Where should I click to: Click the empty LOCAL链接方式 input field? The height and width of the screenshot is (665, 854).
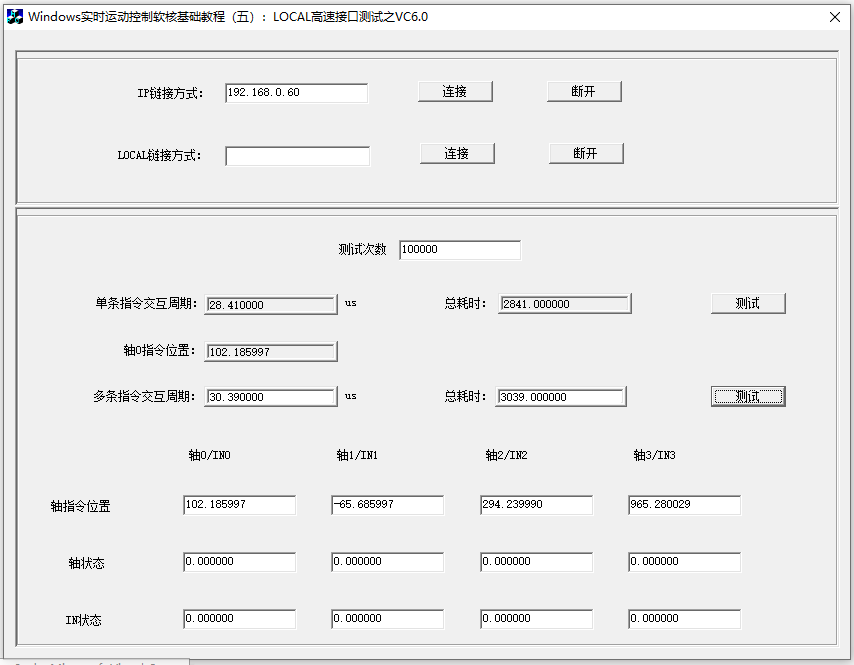(x=296, y=156)
